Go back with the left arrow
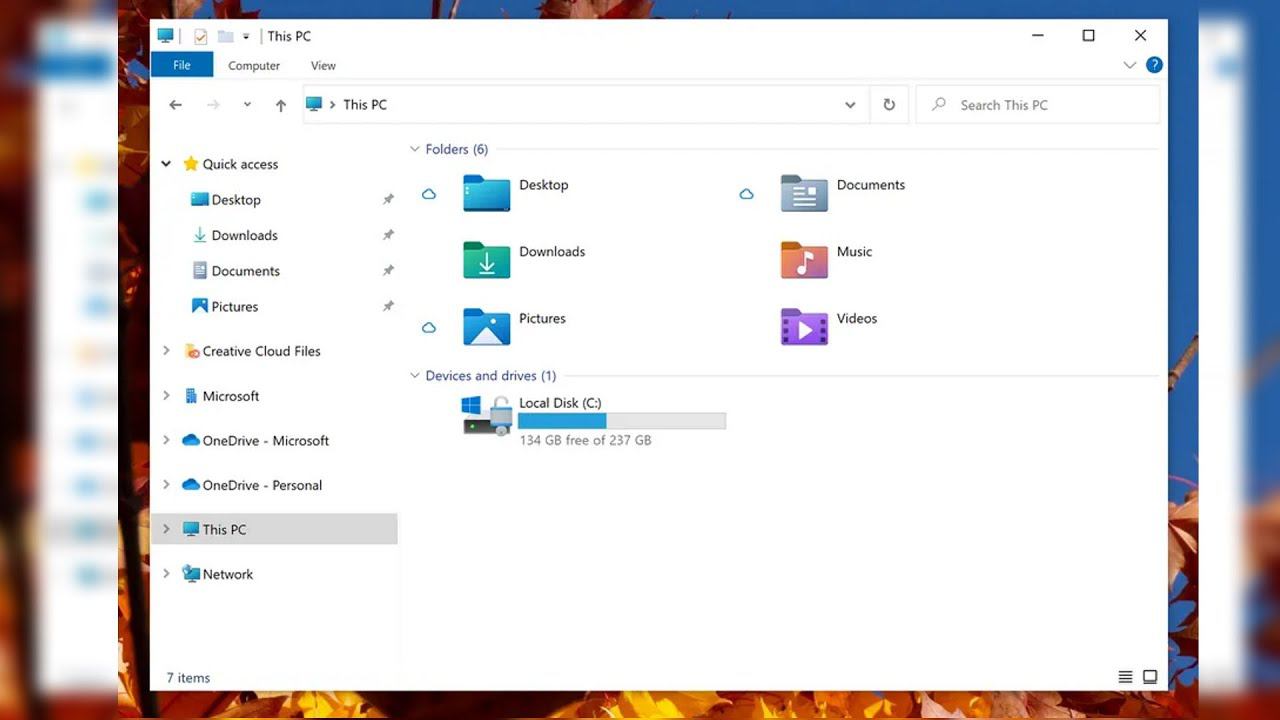 pyautogui.click(x=176, y=105)
